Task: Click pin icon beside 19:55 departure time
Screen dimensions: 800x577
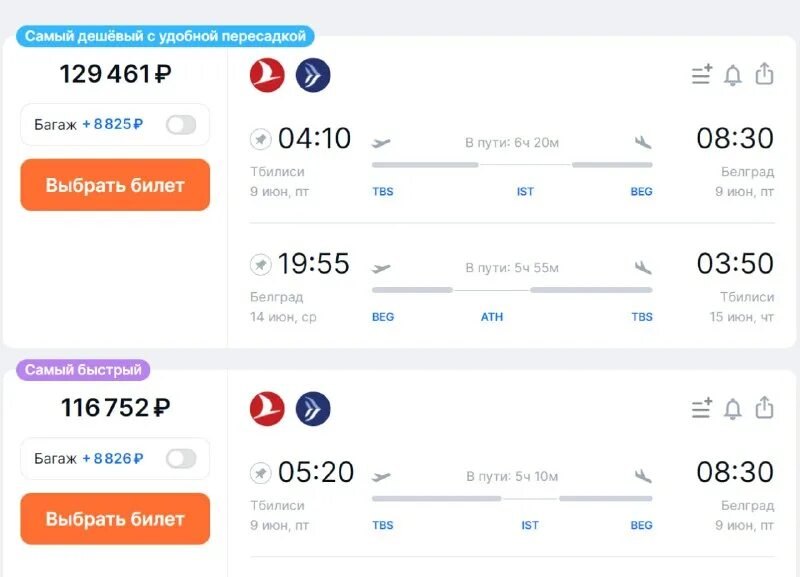Action: pos(261,264)
